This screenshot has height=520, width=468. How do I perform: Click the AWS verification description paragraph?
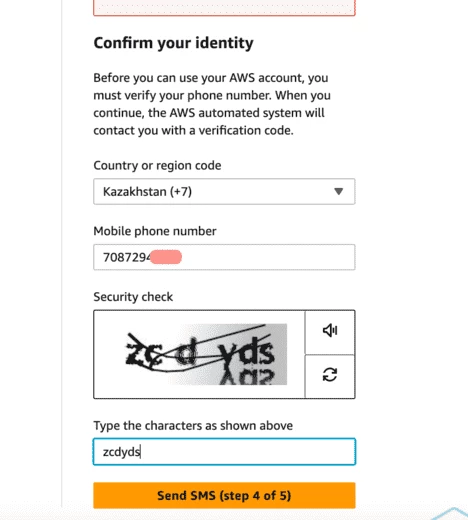point(212,104)
